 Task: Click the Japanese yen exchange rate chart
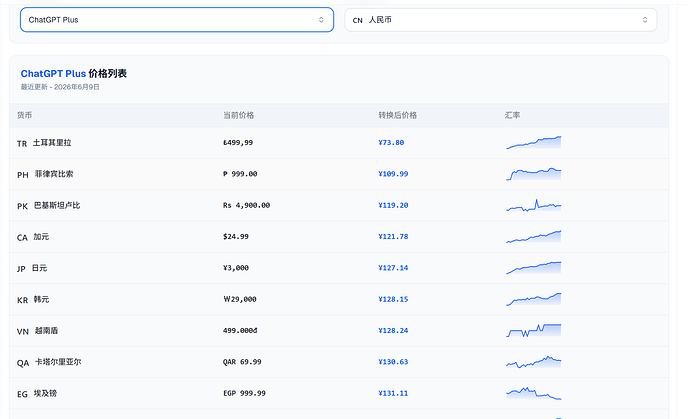point(534,268)
